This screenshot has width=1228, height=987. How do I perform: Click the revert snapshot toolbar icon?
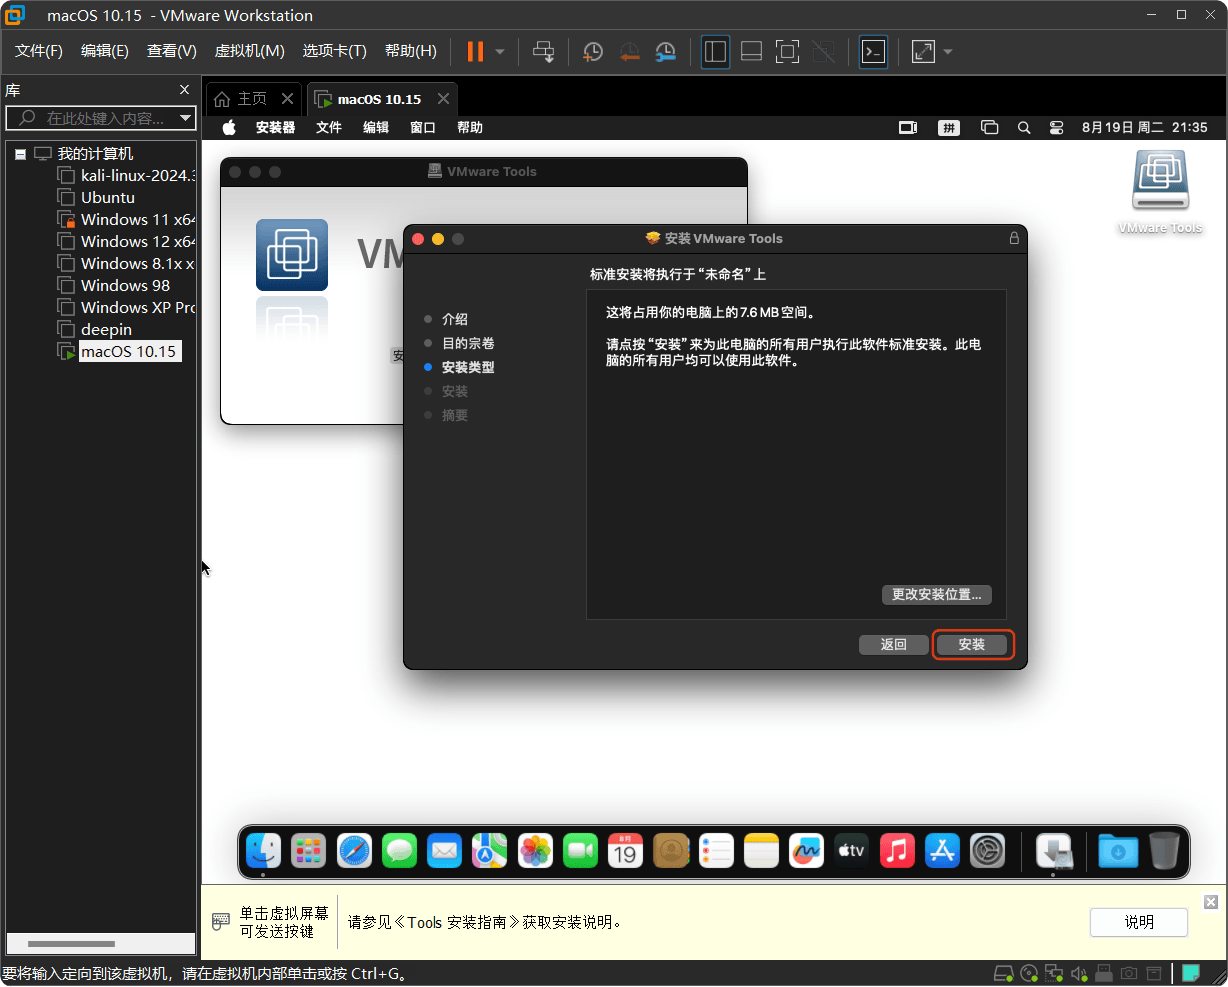pyautogui.click(x=629, y=51)
